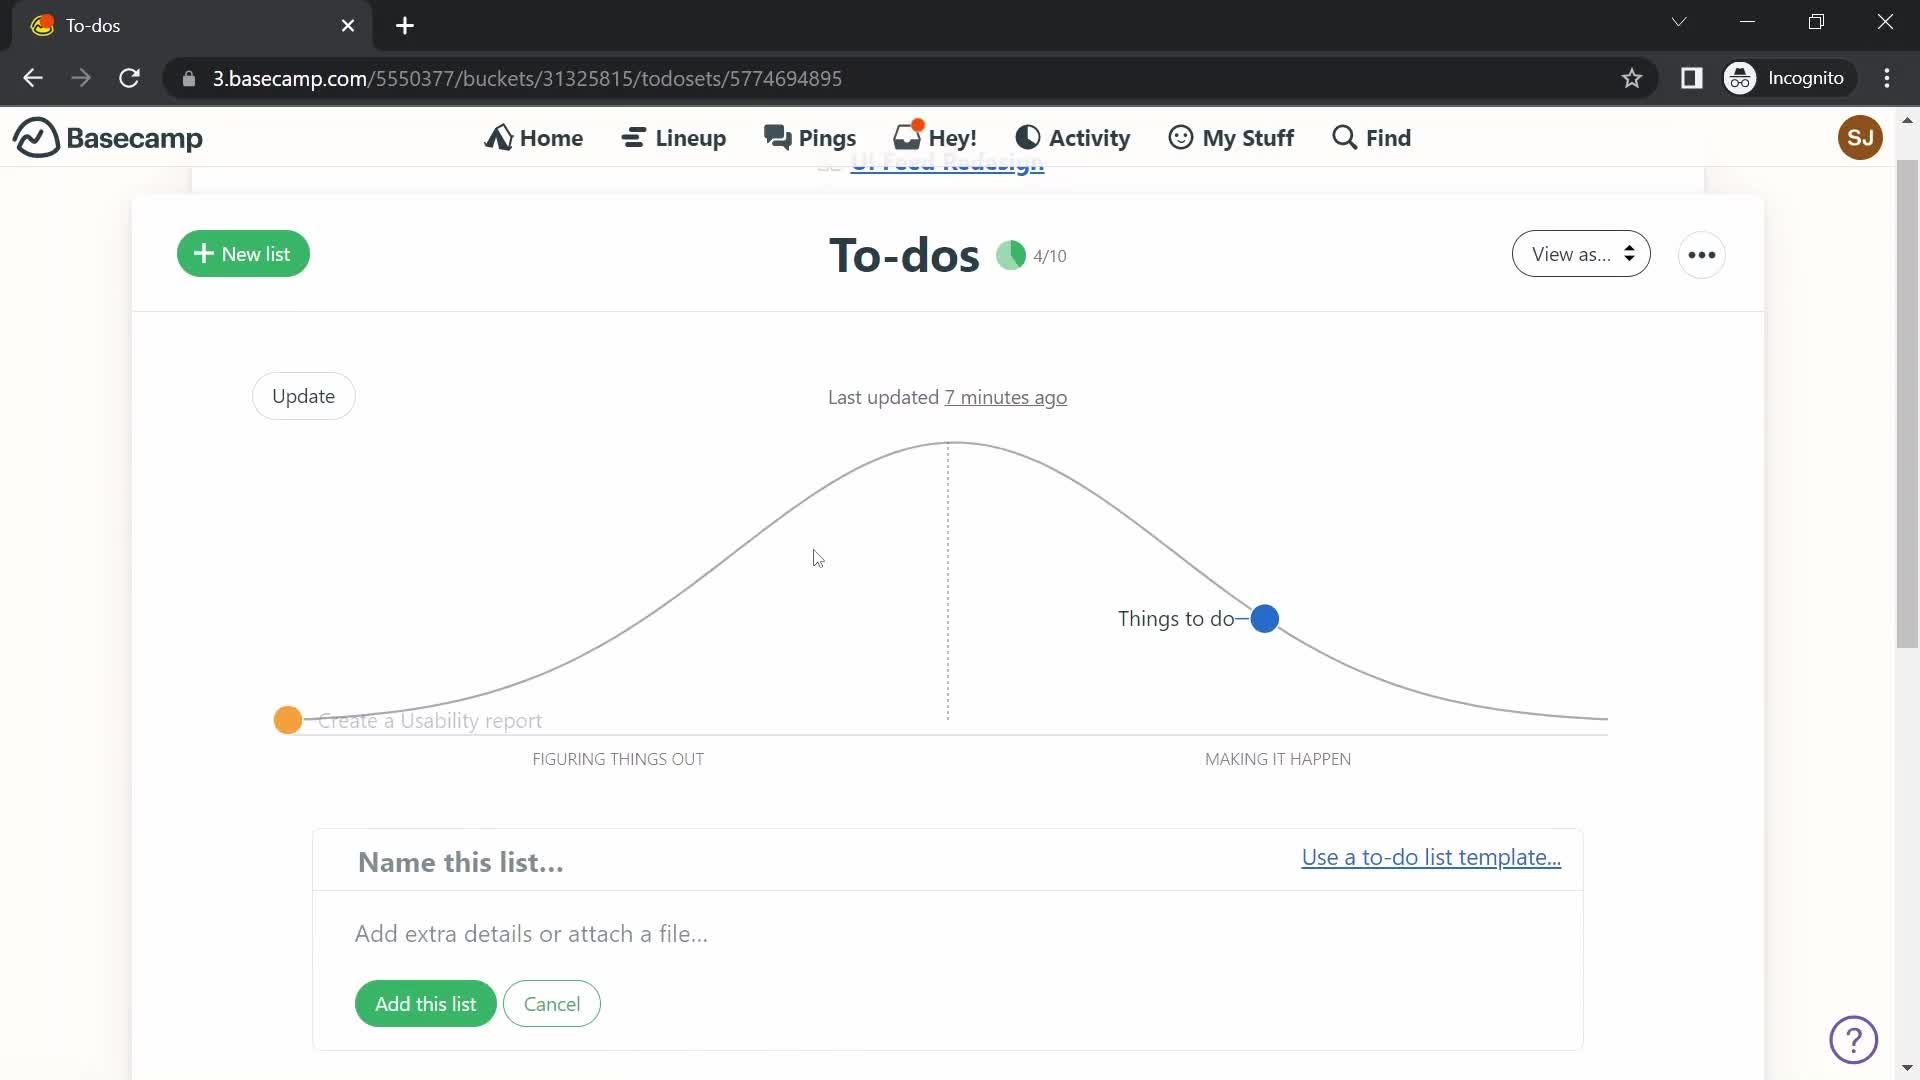Expand the to-do list template link

click(1431, 857)
